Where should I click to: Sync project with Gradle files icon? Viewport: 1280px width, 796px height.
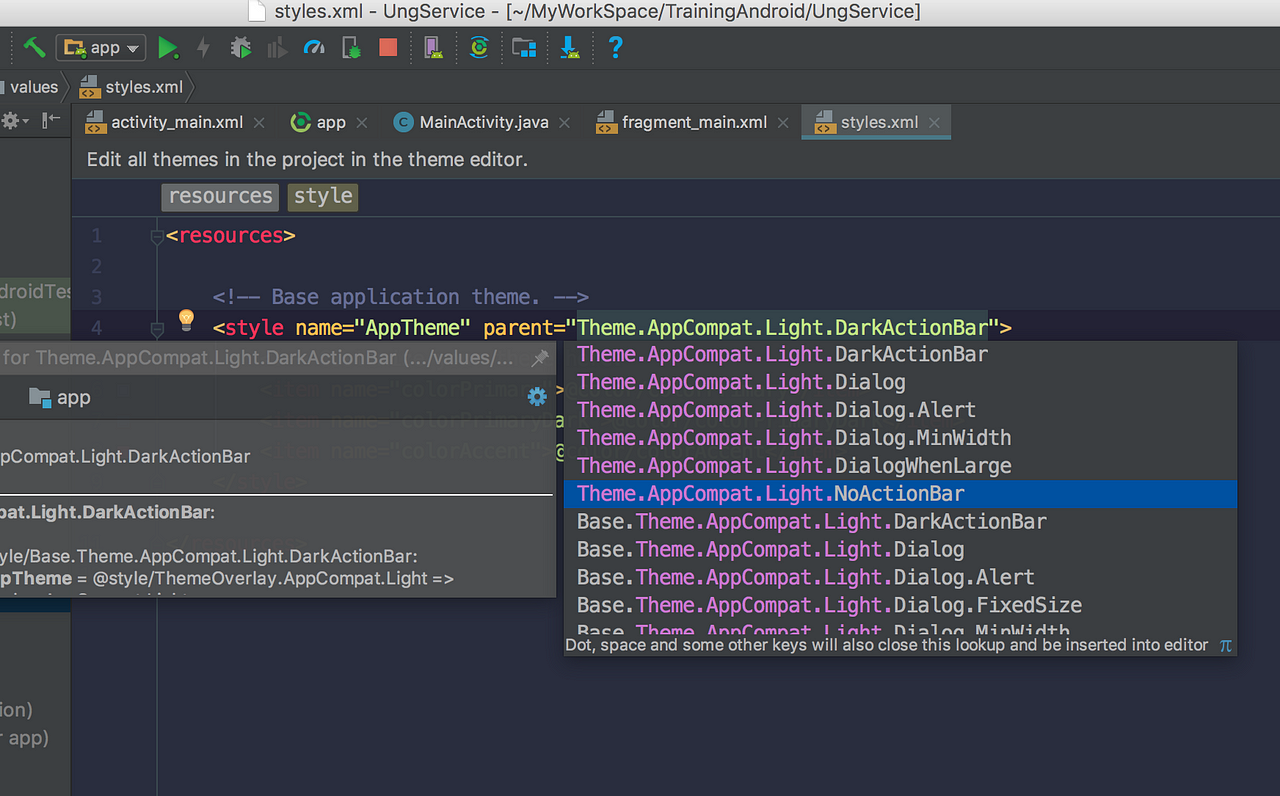(x=479, y=47)
